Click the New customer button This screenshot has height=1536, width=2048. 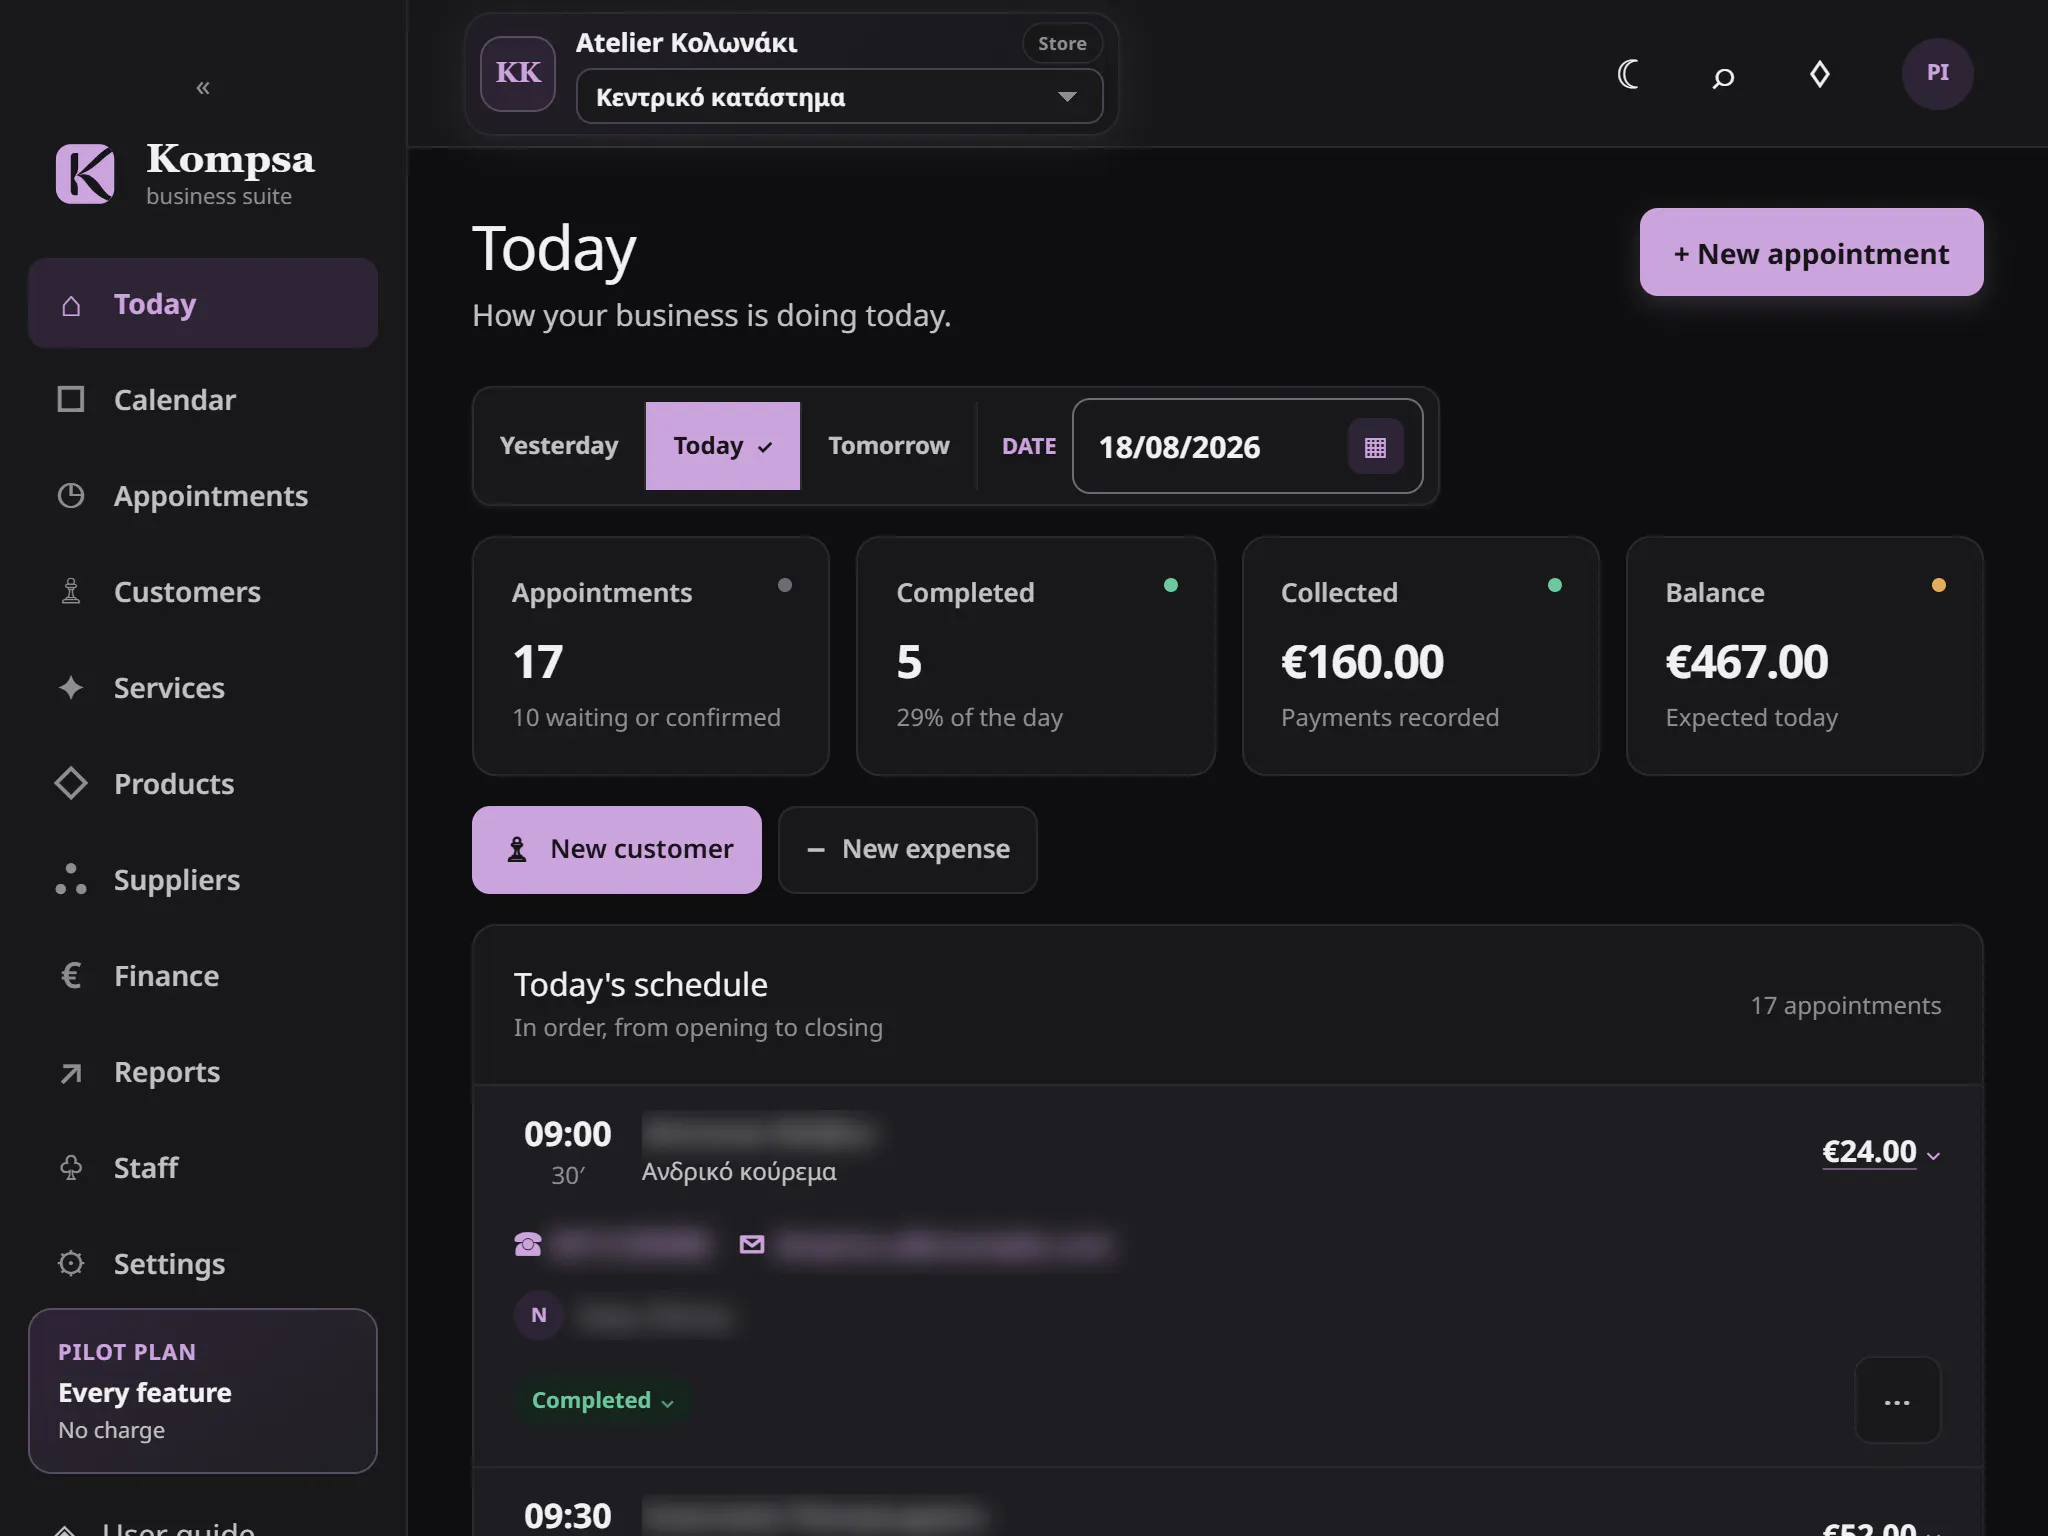click(x=617, y=850)
